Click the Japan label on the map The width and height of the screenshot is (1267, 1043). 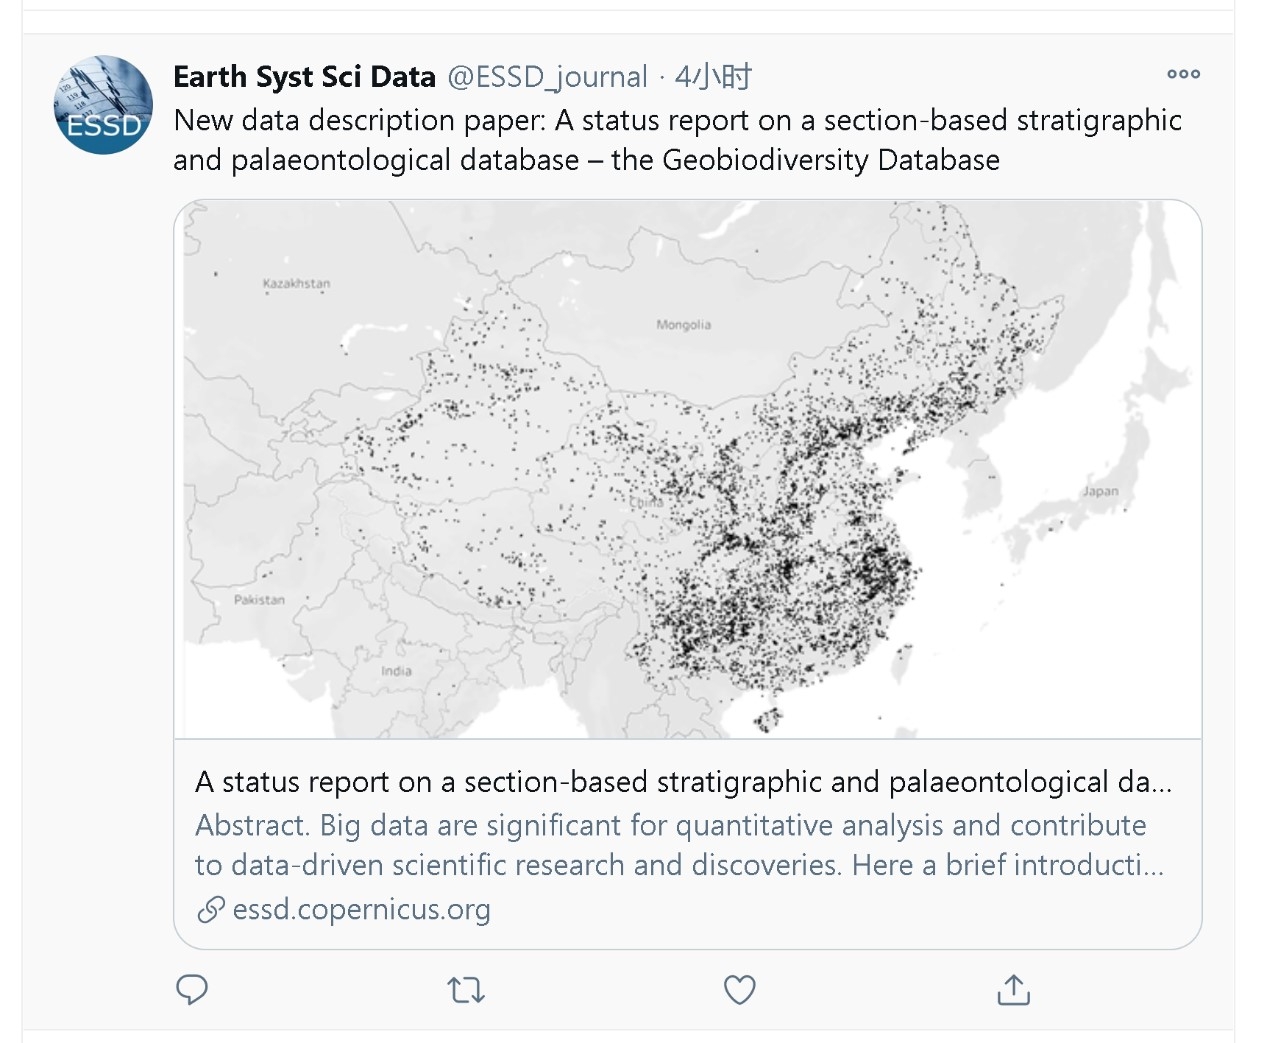point(1100,491)
